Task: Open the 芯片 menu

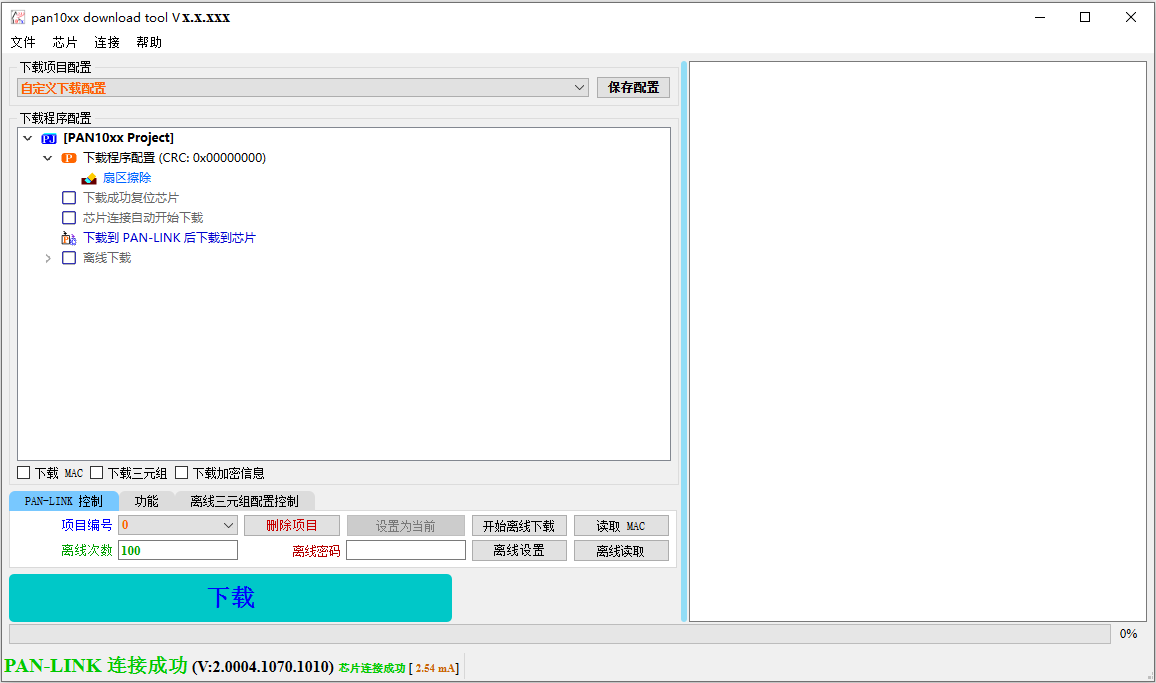Action: pyautogui.click(x=65, y=42)
